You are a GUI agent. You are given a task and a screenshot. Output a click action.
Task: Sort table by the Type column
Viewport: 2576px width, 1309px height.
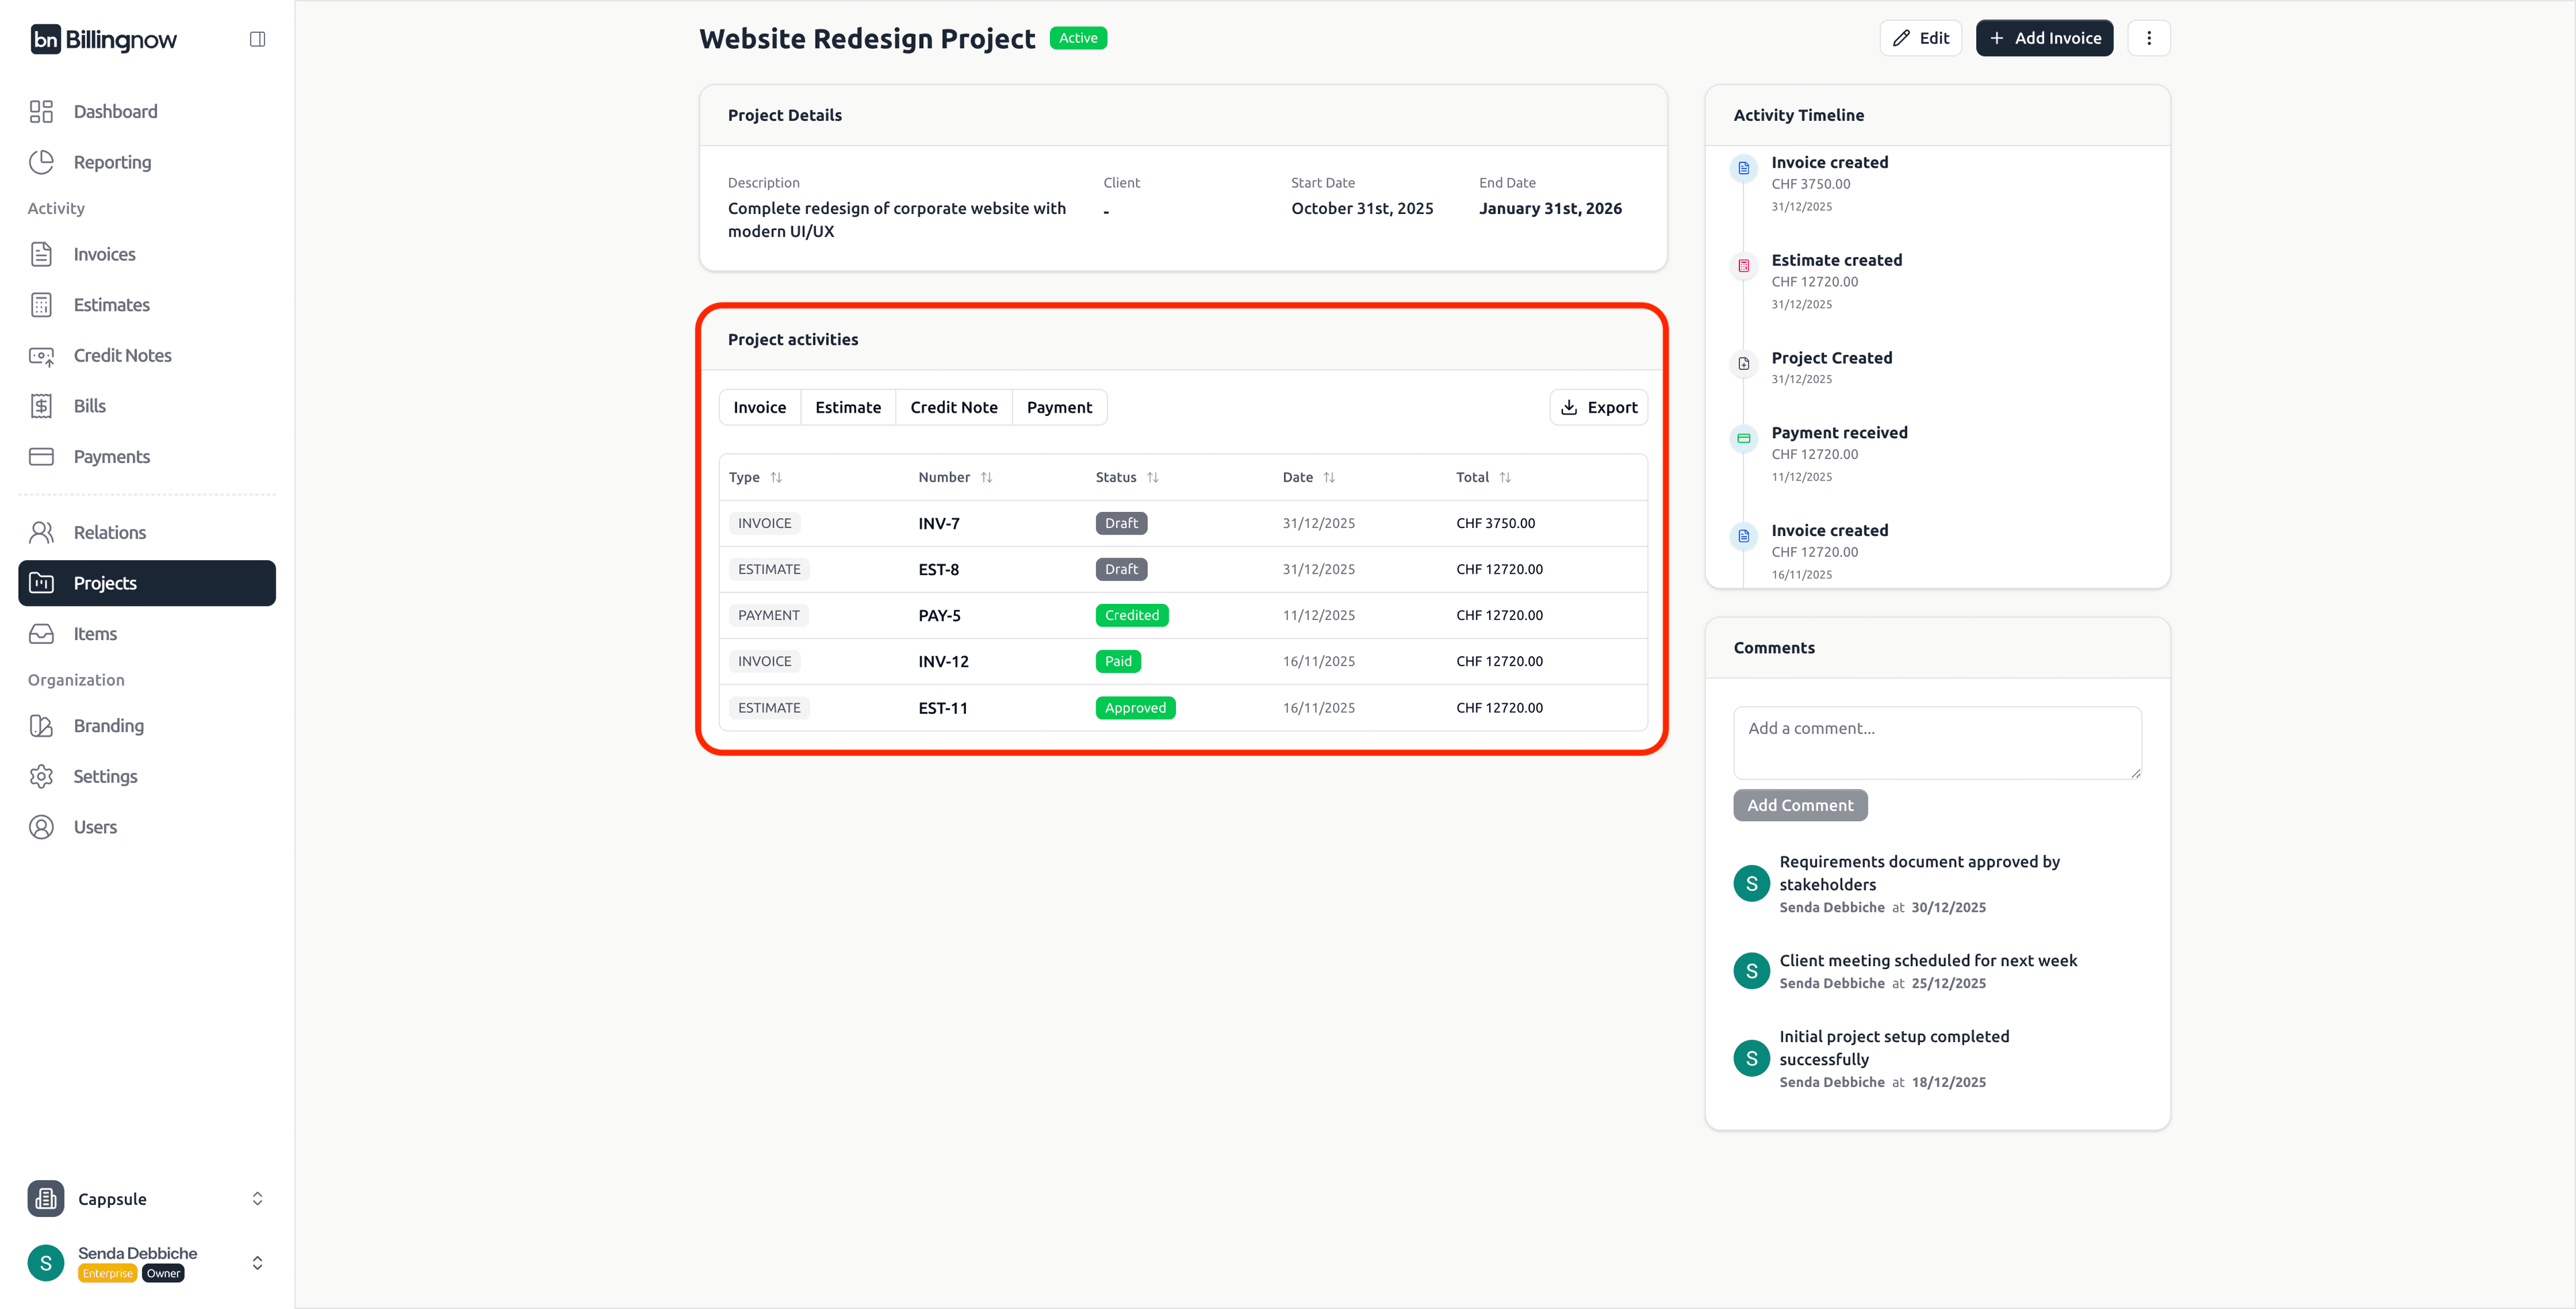(776, 478)
